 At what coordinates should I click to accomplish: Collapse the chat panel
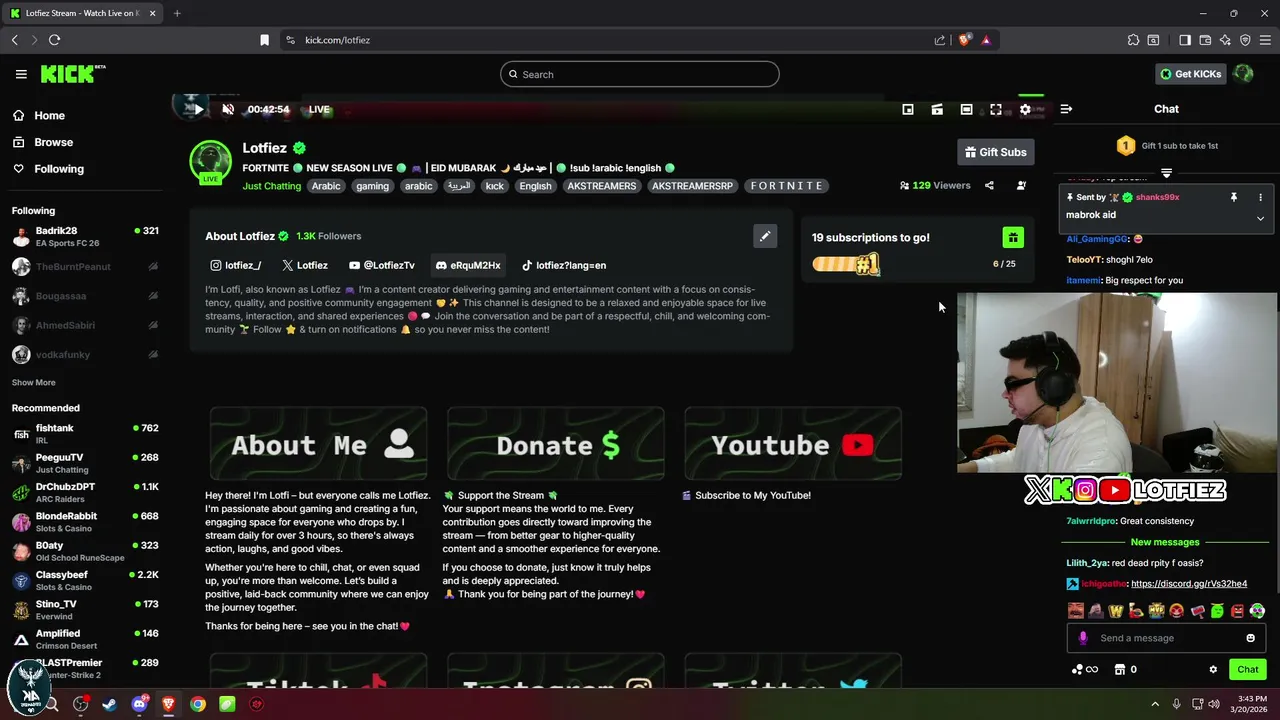1066,109
